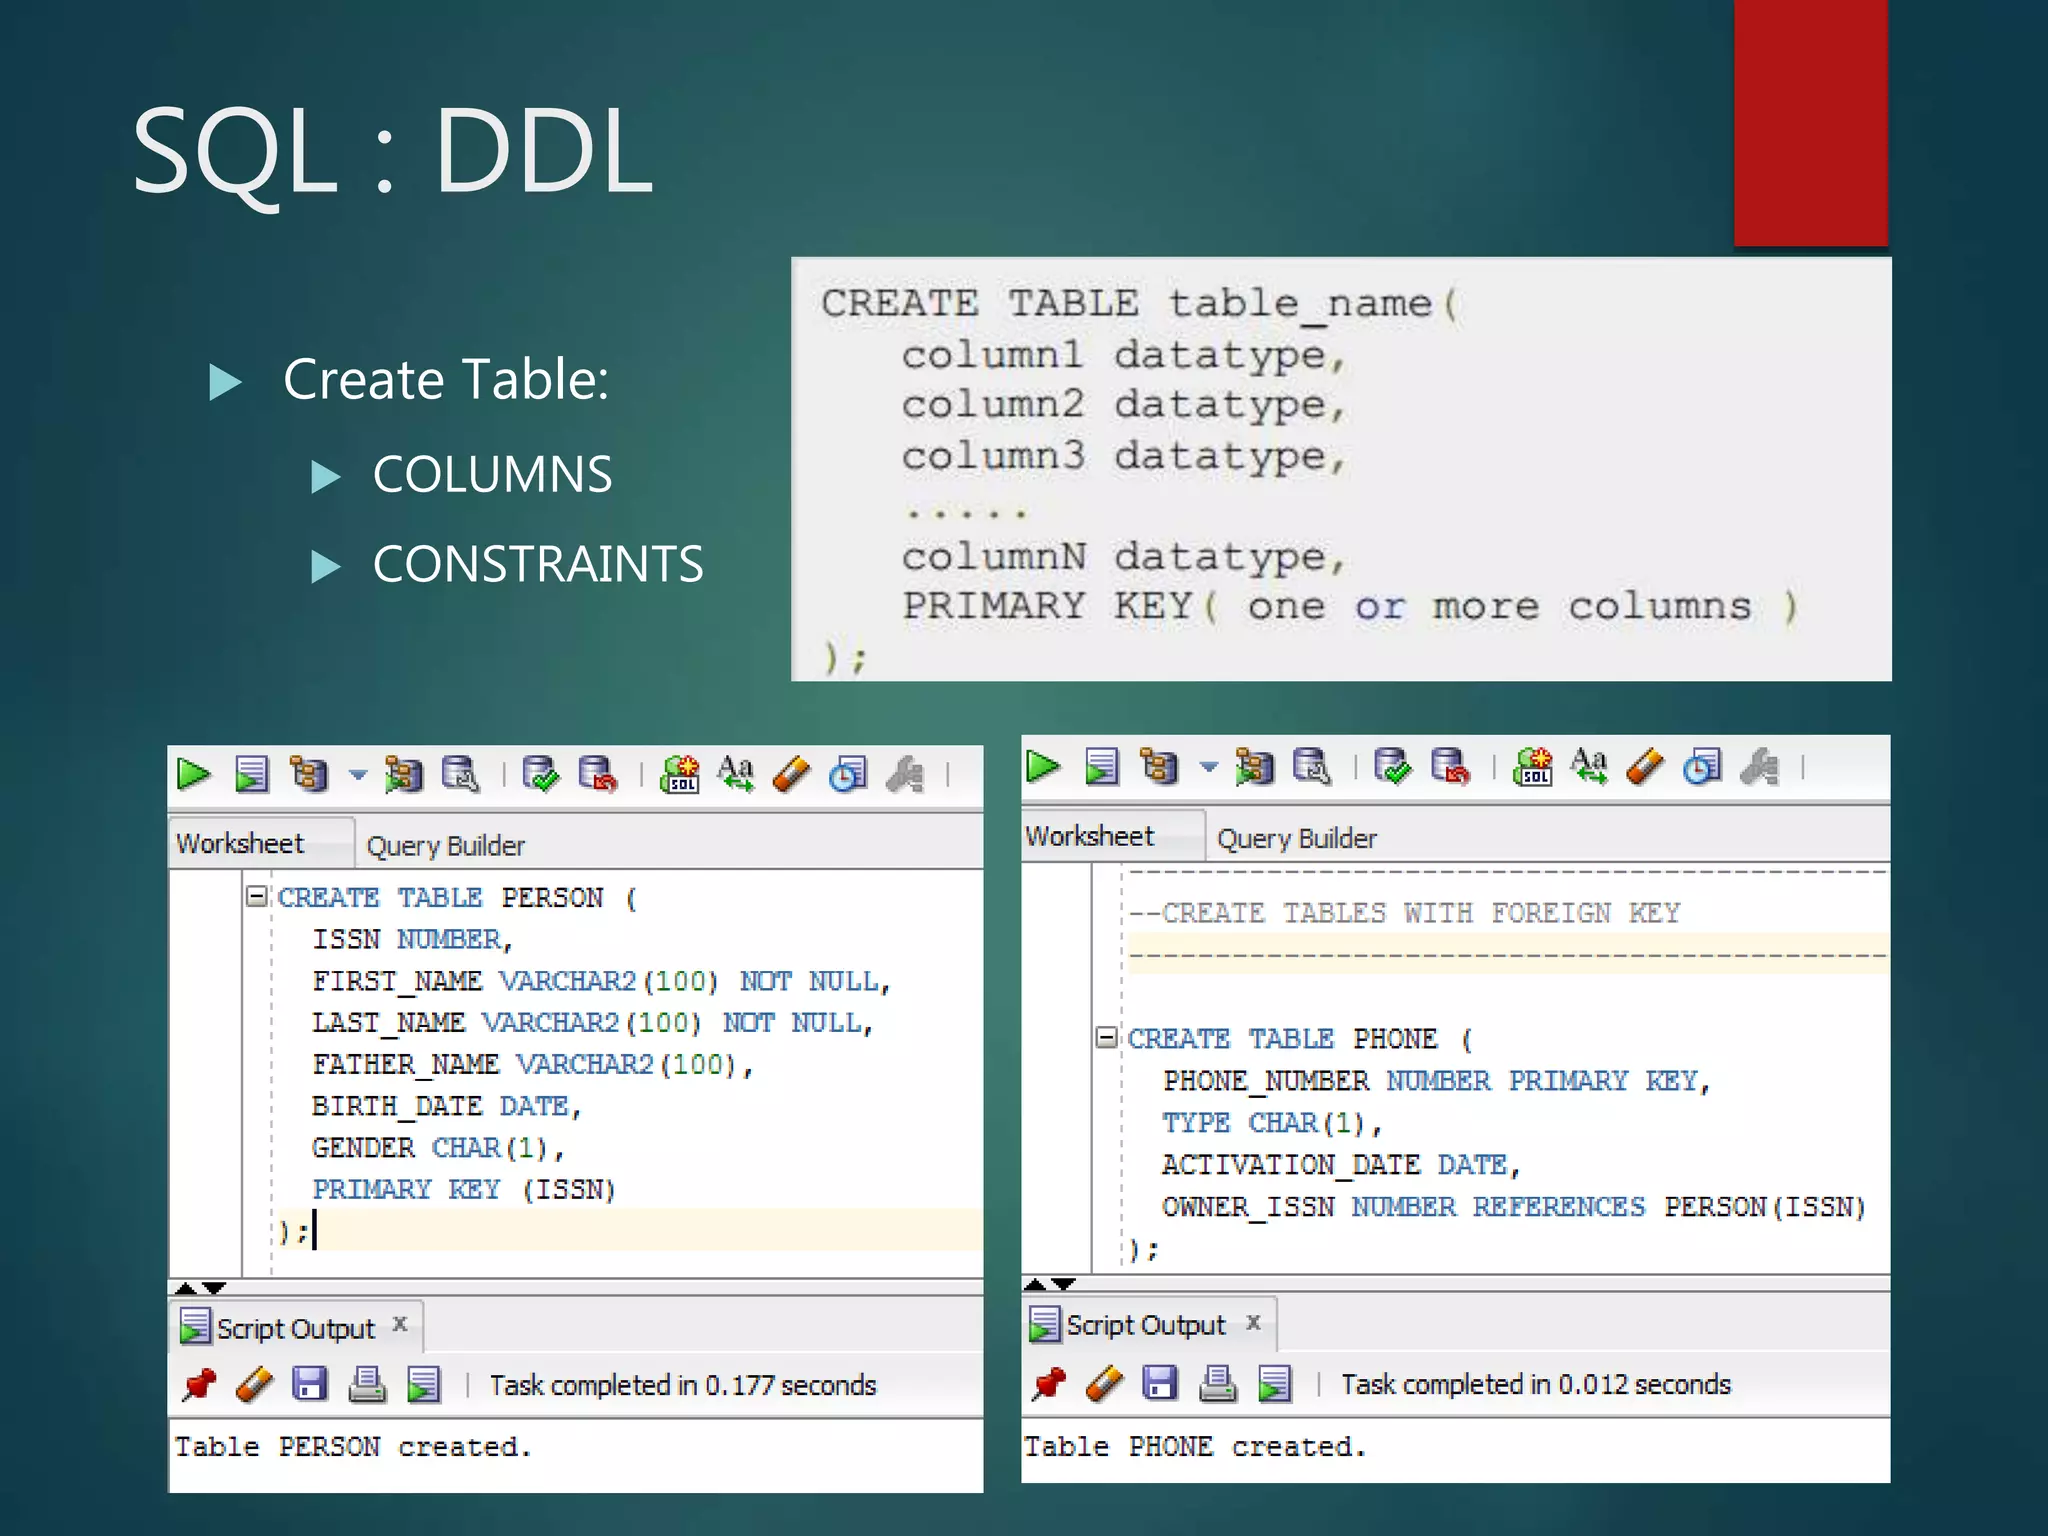Print the PHONE script output
This screenshot has height=1536, width=2048.
tap(1217, 1383)
